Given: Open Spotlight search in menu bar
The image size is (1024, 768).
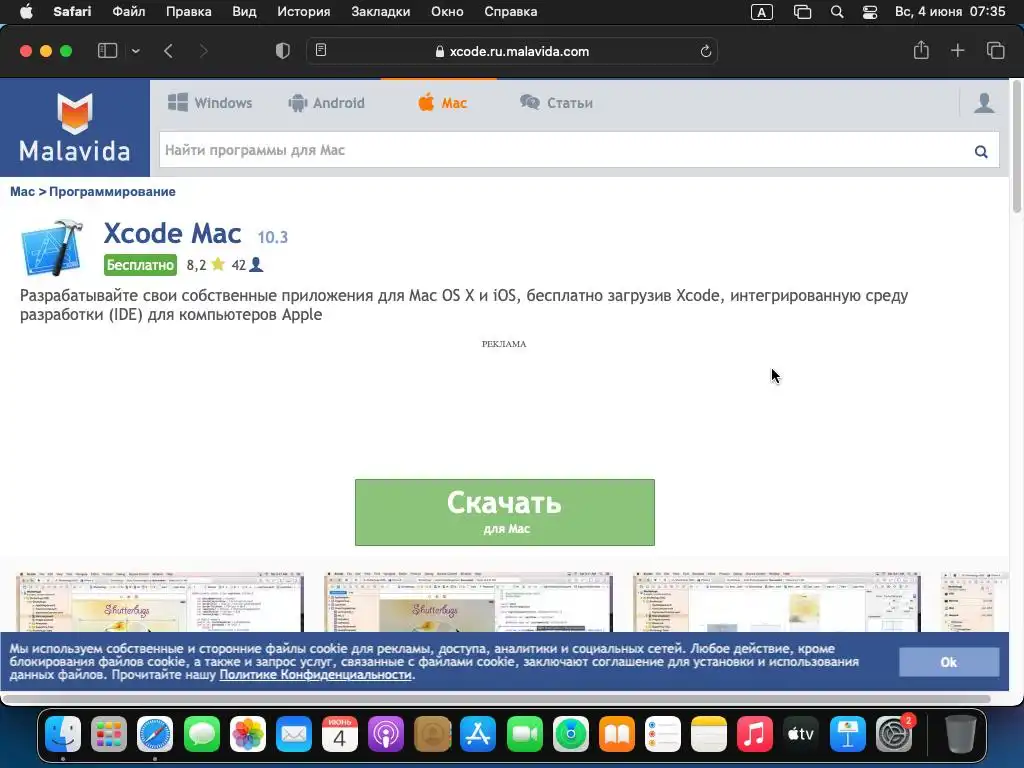Looking at the screenshot, I should [837, 12].
